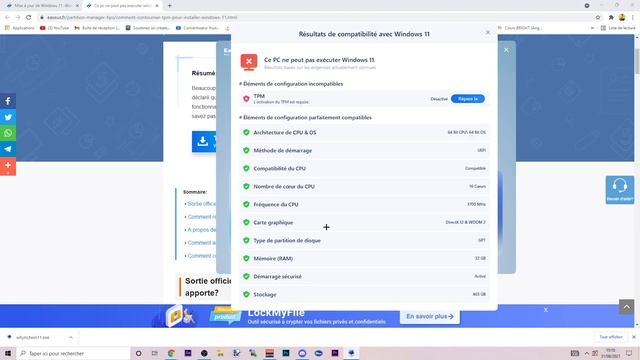This screenshot has height=360, width=640.
Task: Open Convertisseur YouTube bookmark
Action: (x=198, y=28)
